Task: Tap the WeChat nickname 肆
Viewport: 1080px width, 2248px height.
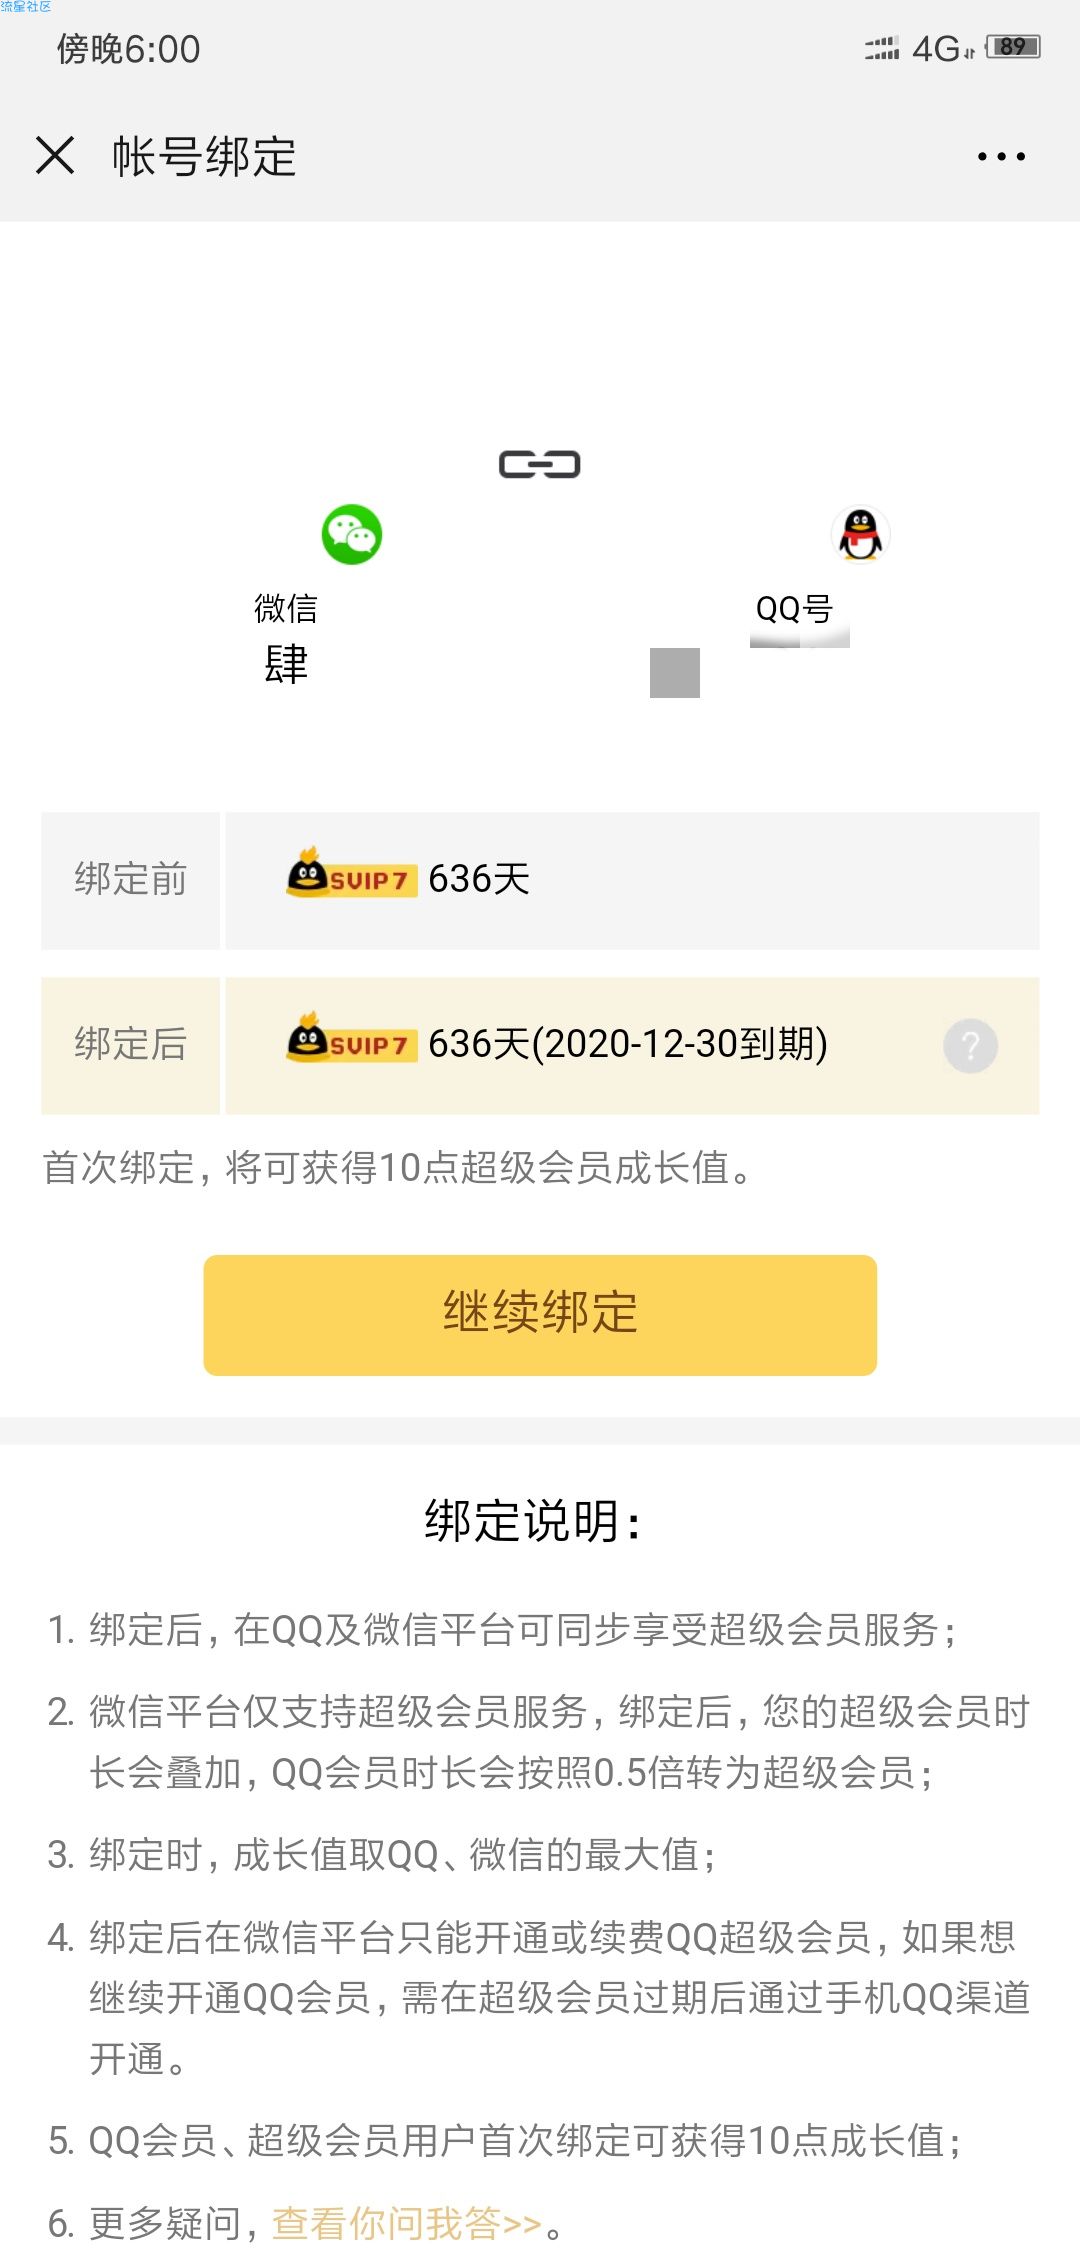Action: [286, 665]
